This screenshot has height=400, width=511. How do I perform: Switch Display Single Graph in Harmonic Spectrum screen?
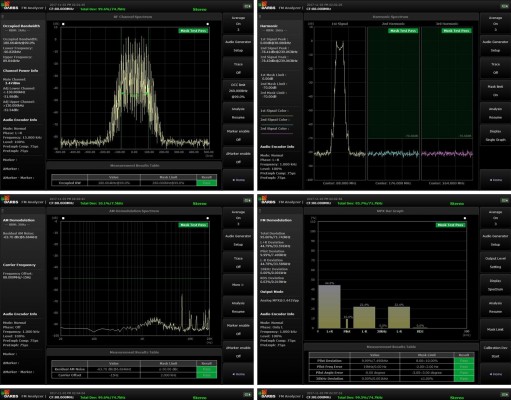(x=495, y=135)
